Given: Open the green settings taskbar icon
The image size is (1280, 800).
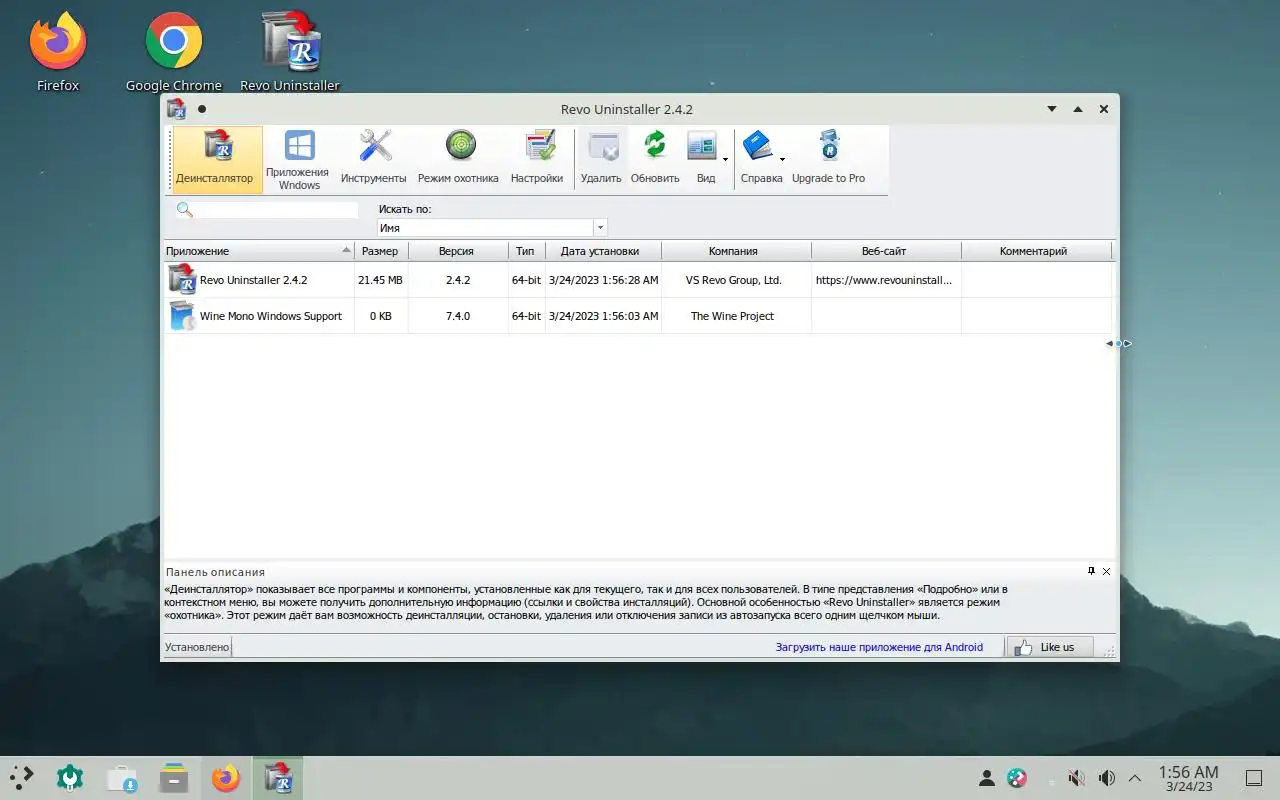Looking at the screenshot, I should pyautogui.click(x=70, y=777).
